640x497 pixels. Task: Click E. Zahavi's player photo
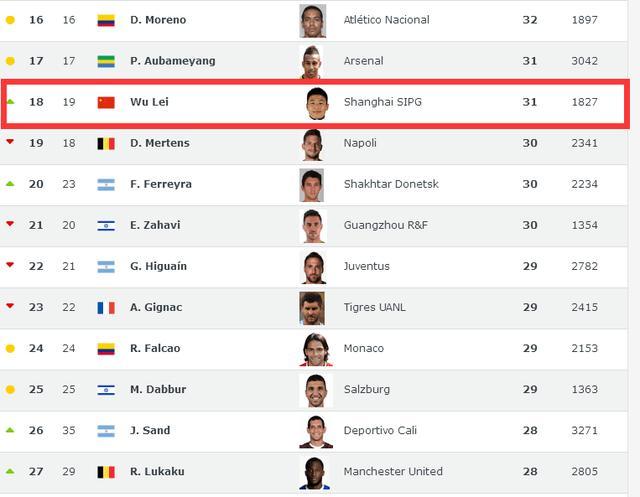pos(312,226)
